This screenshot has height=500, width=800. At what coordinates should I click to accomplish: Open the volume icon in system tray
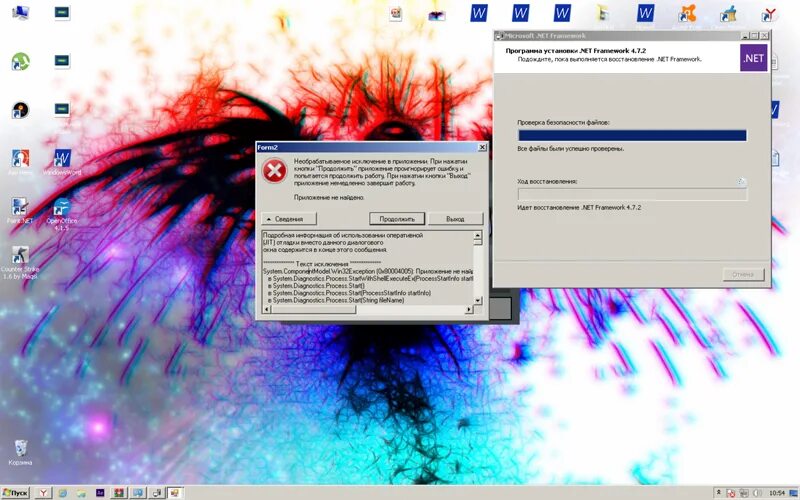coord(758,493)
